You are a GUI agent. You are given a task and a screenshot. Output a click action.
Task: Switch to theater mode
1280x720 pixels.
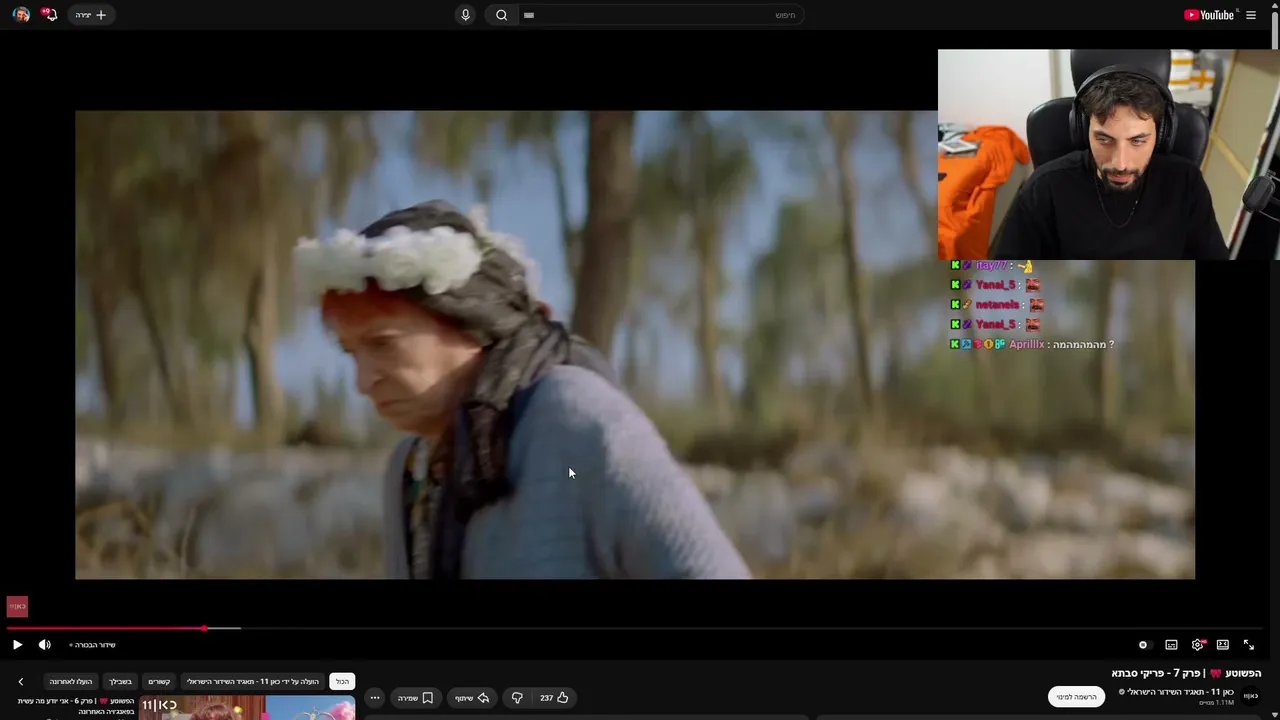pyautogui.click(x=1222, y=645)
